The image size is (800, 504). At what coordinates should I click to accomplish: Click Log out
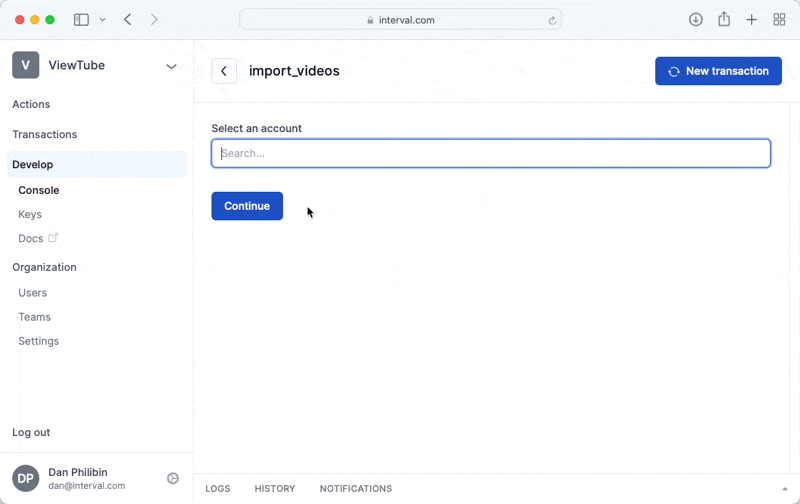(31, 432)
